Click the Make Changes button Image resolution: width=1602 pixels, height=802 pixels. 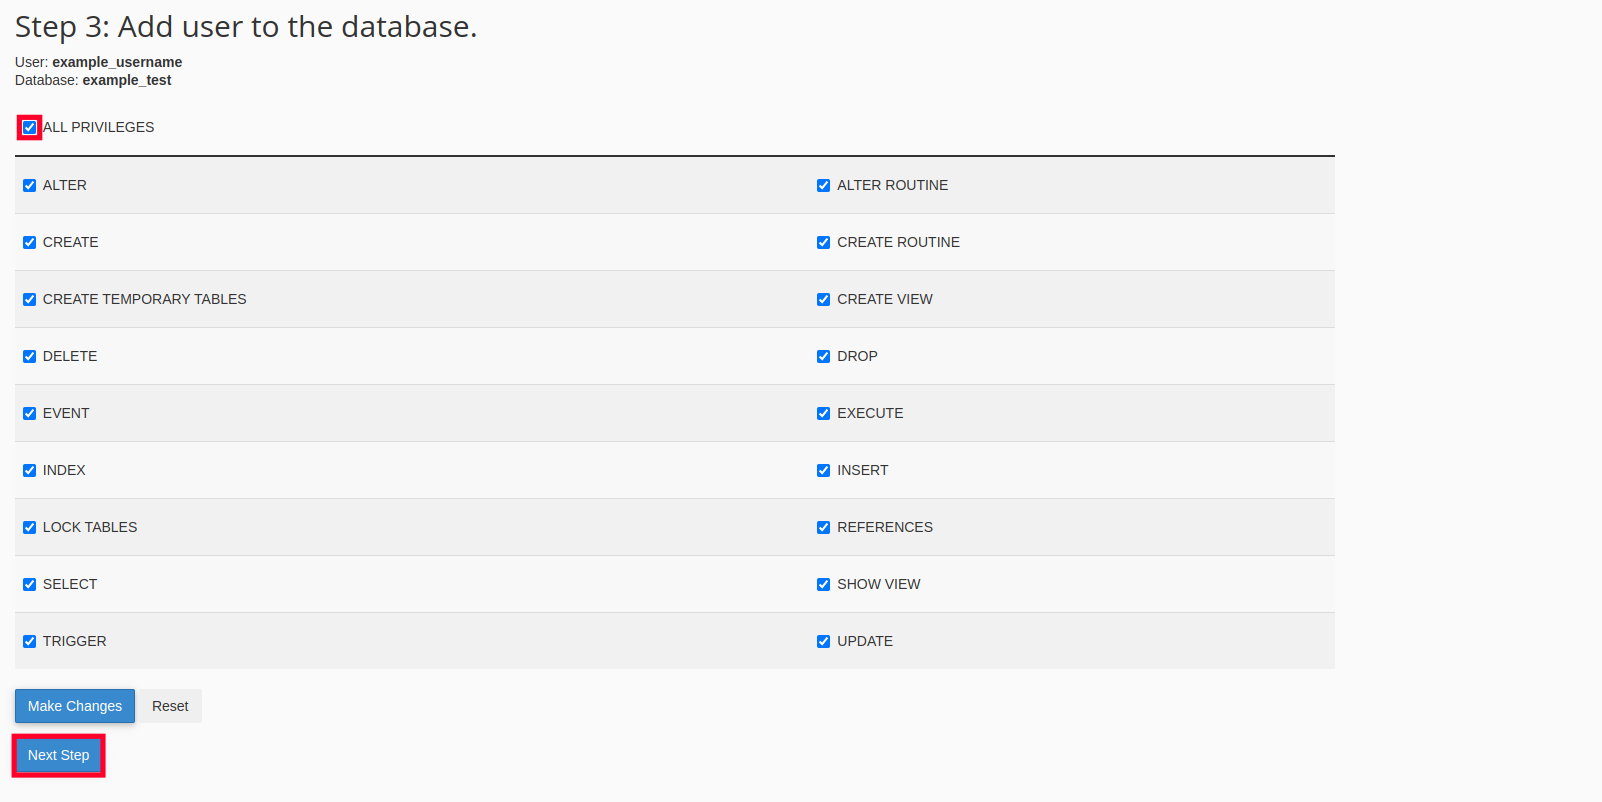coord(75,706)
